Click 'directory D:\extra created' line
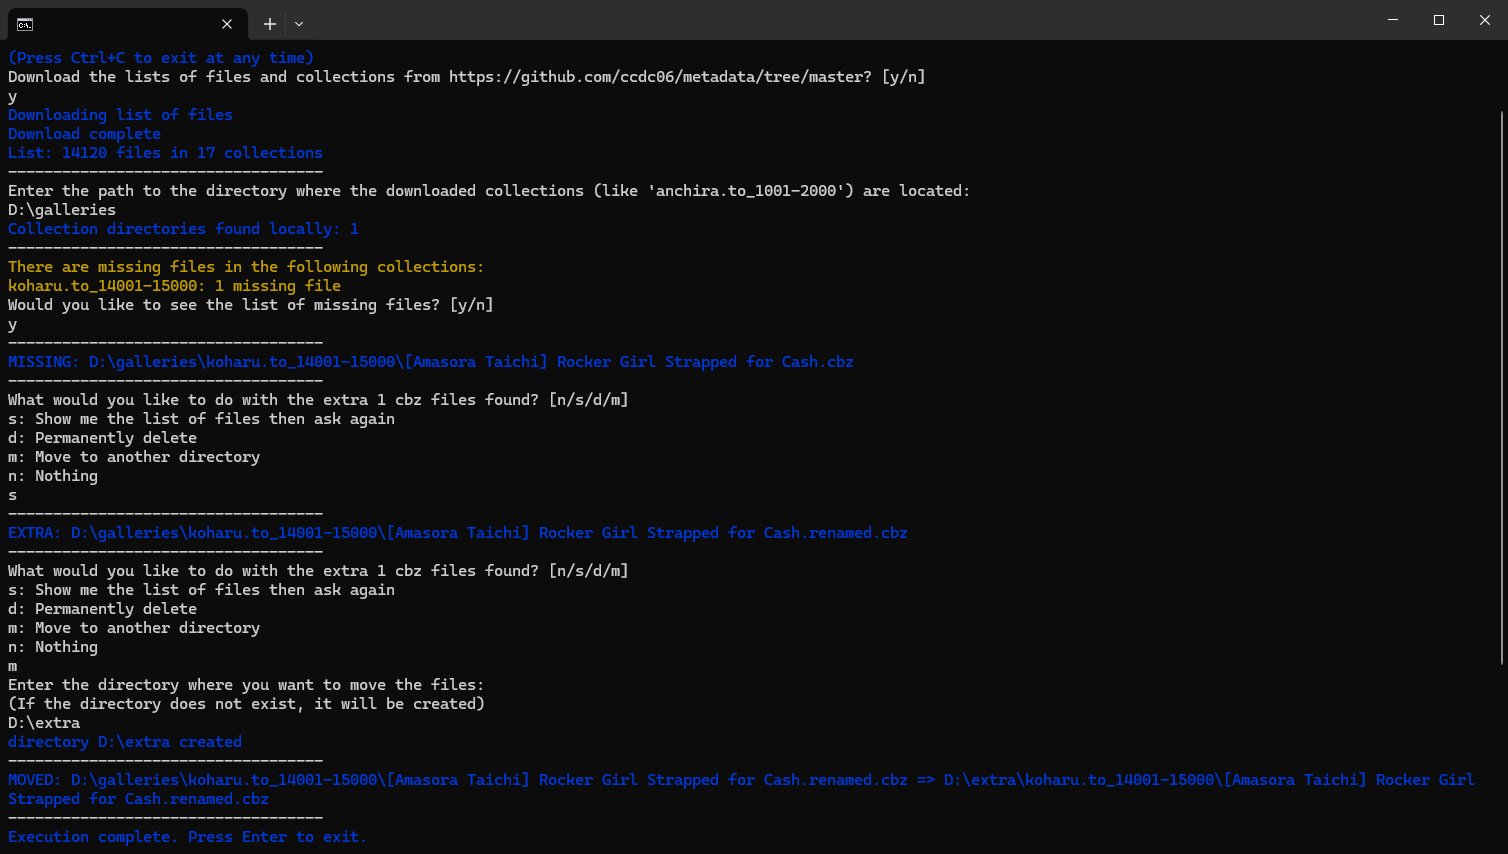Image resolution: width=1508 pixels, height=854 pixels. pyautogui.click(x=125, y=742)
